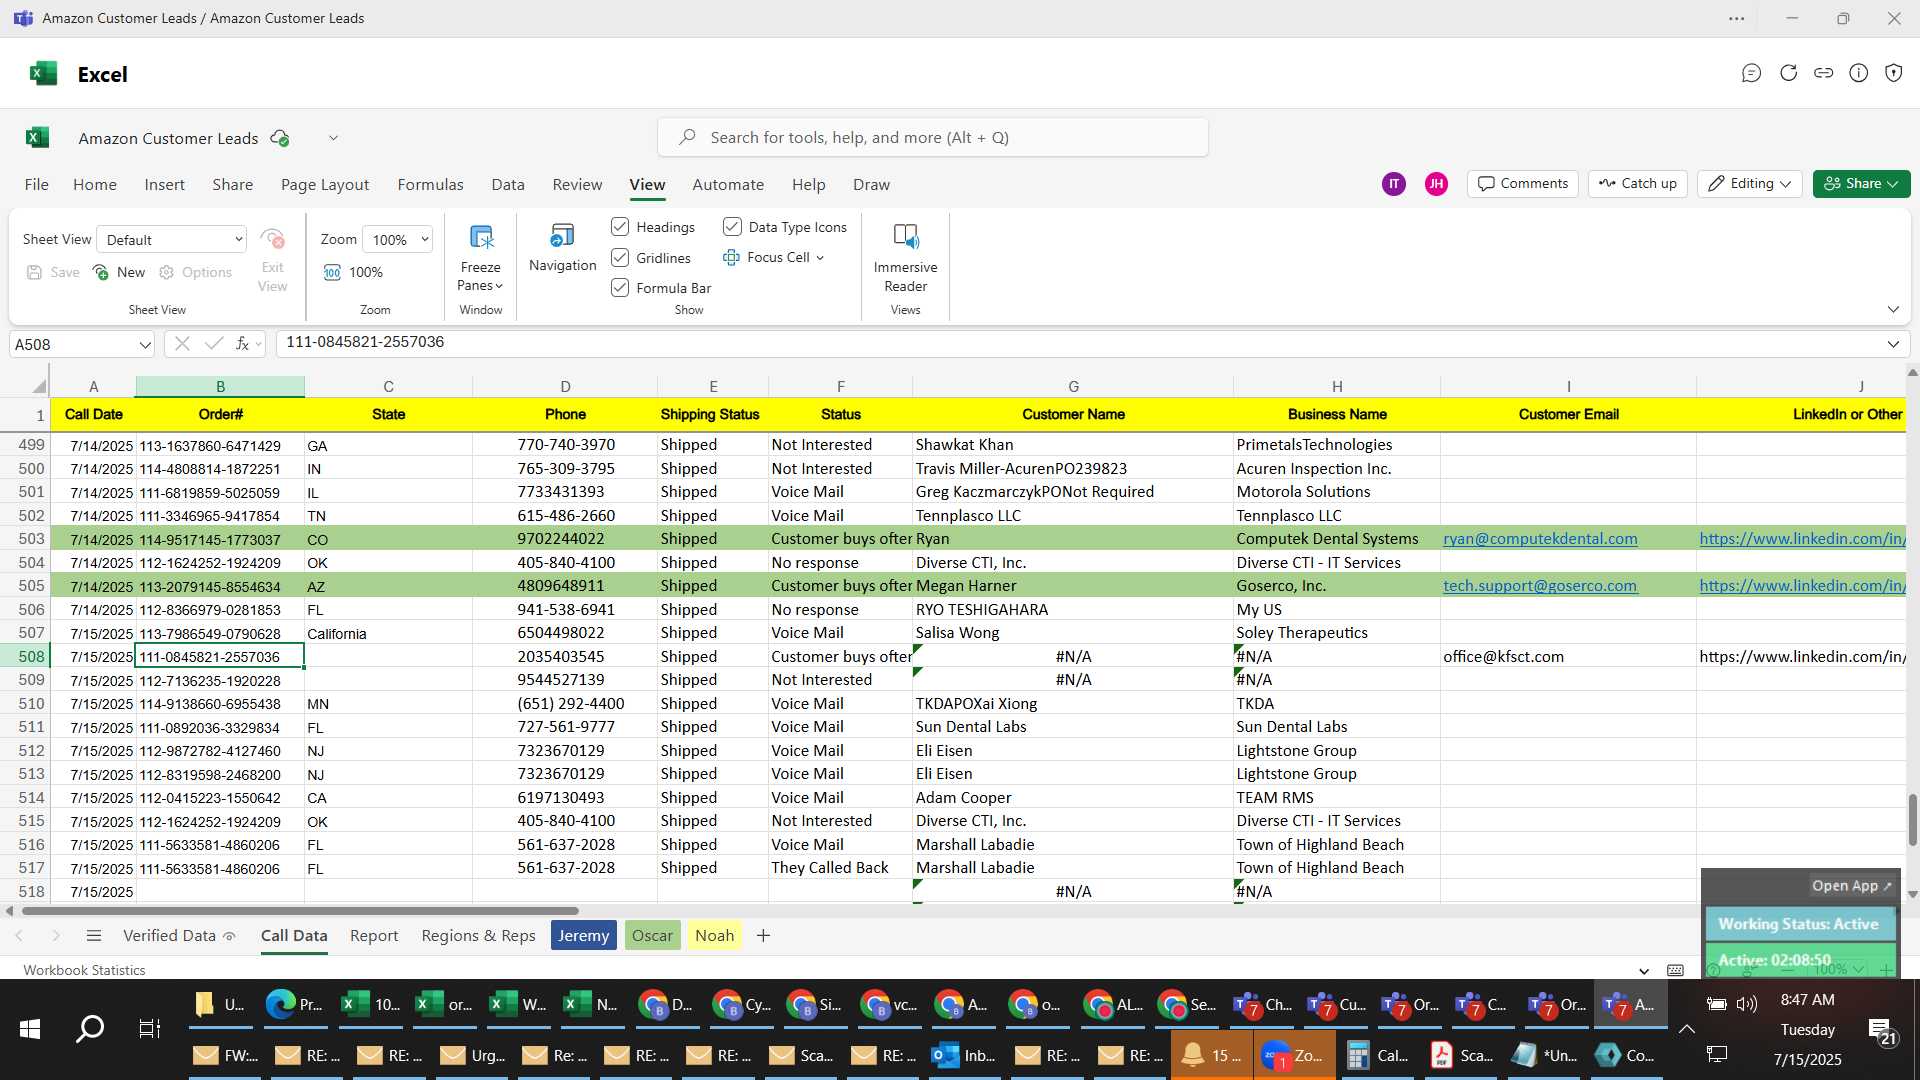Switch to the Jeremy sheet tab
The width and height of the screenshot is (1920, 1080).
click(583, 935)
